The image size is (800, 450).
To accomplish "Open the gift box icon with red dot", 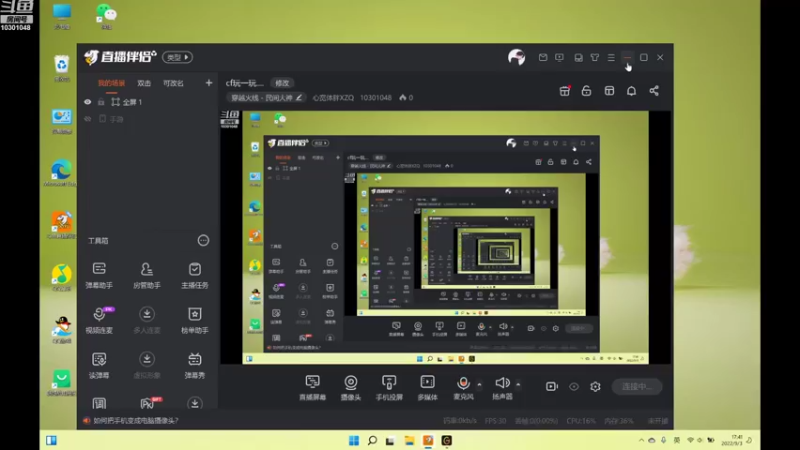I will (x=565, y=91).
